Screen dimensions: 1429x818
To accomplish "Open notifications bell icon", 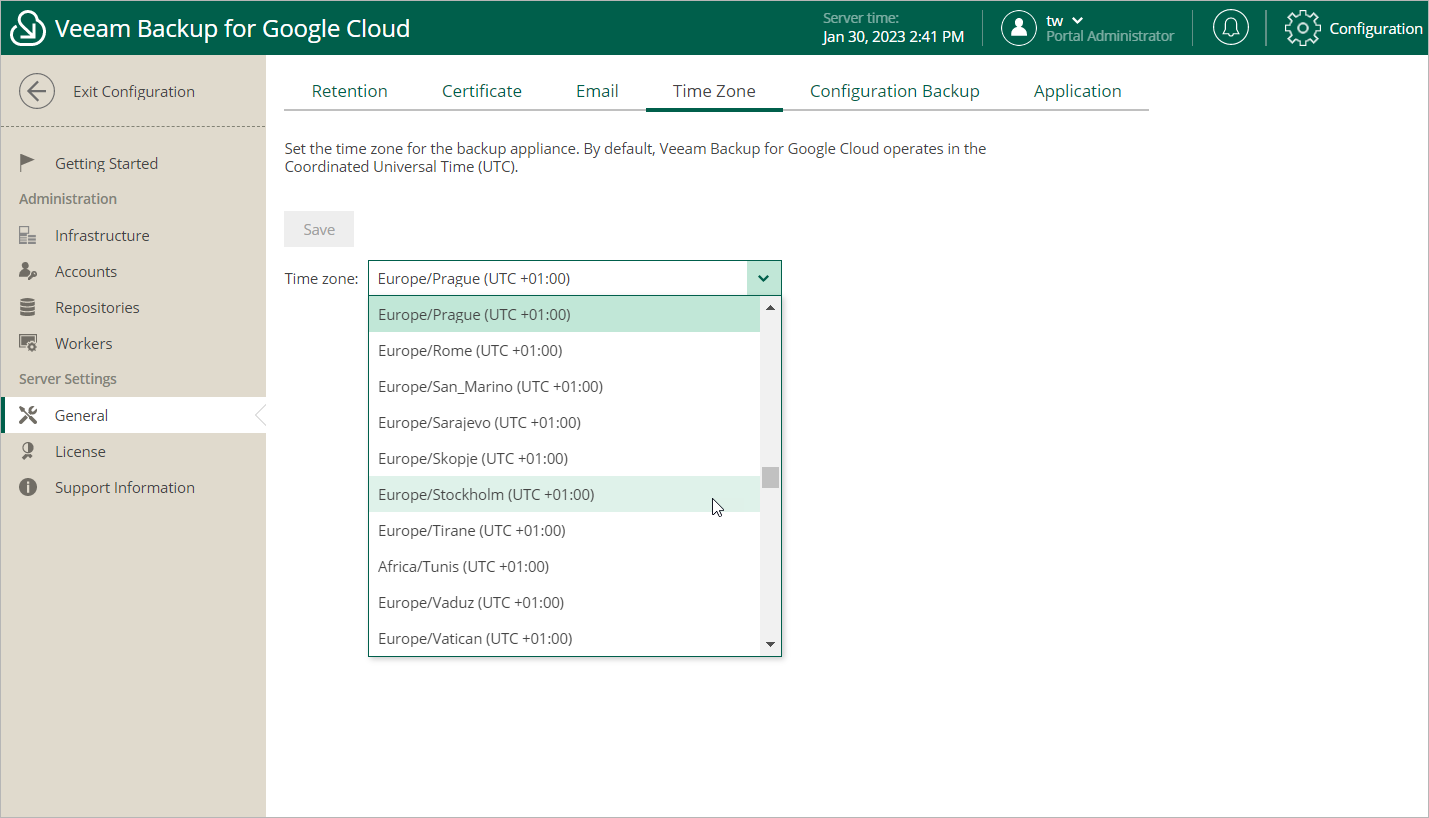I will pyautogui.click(x=1230, y=28).
